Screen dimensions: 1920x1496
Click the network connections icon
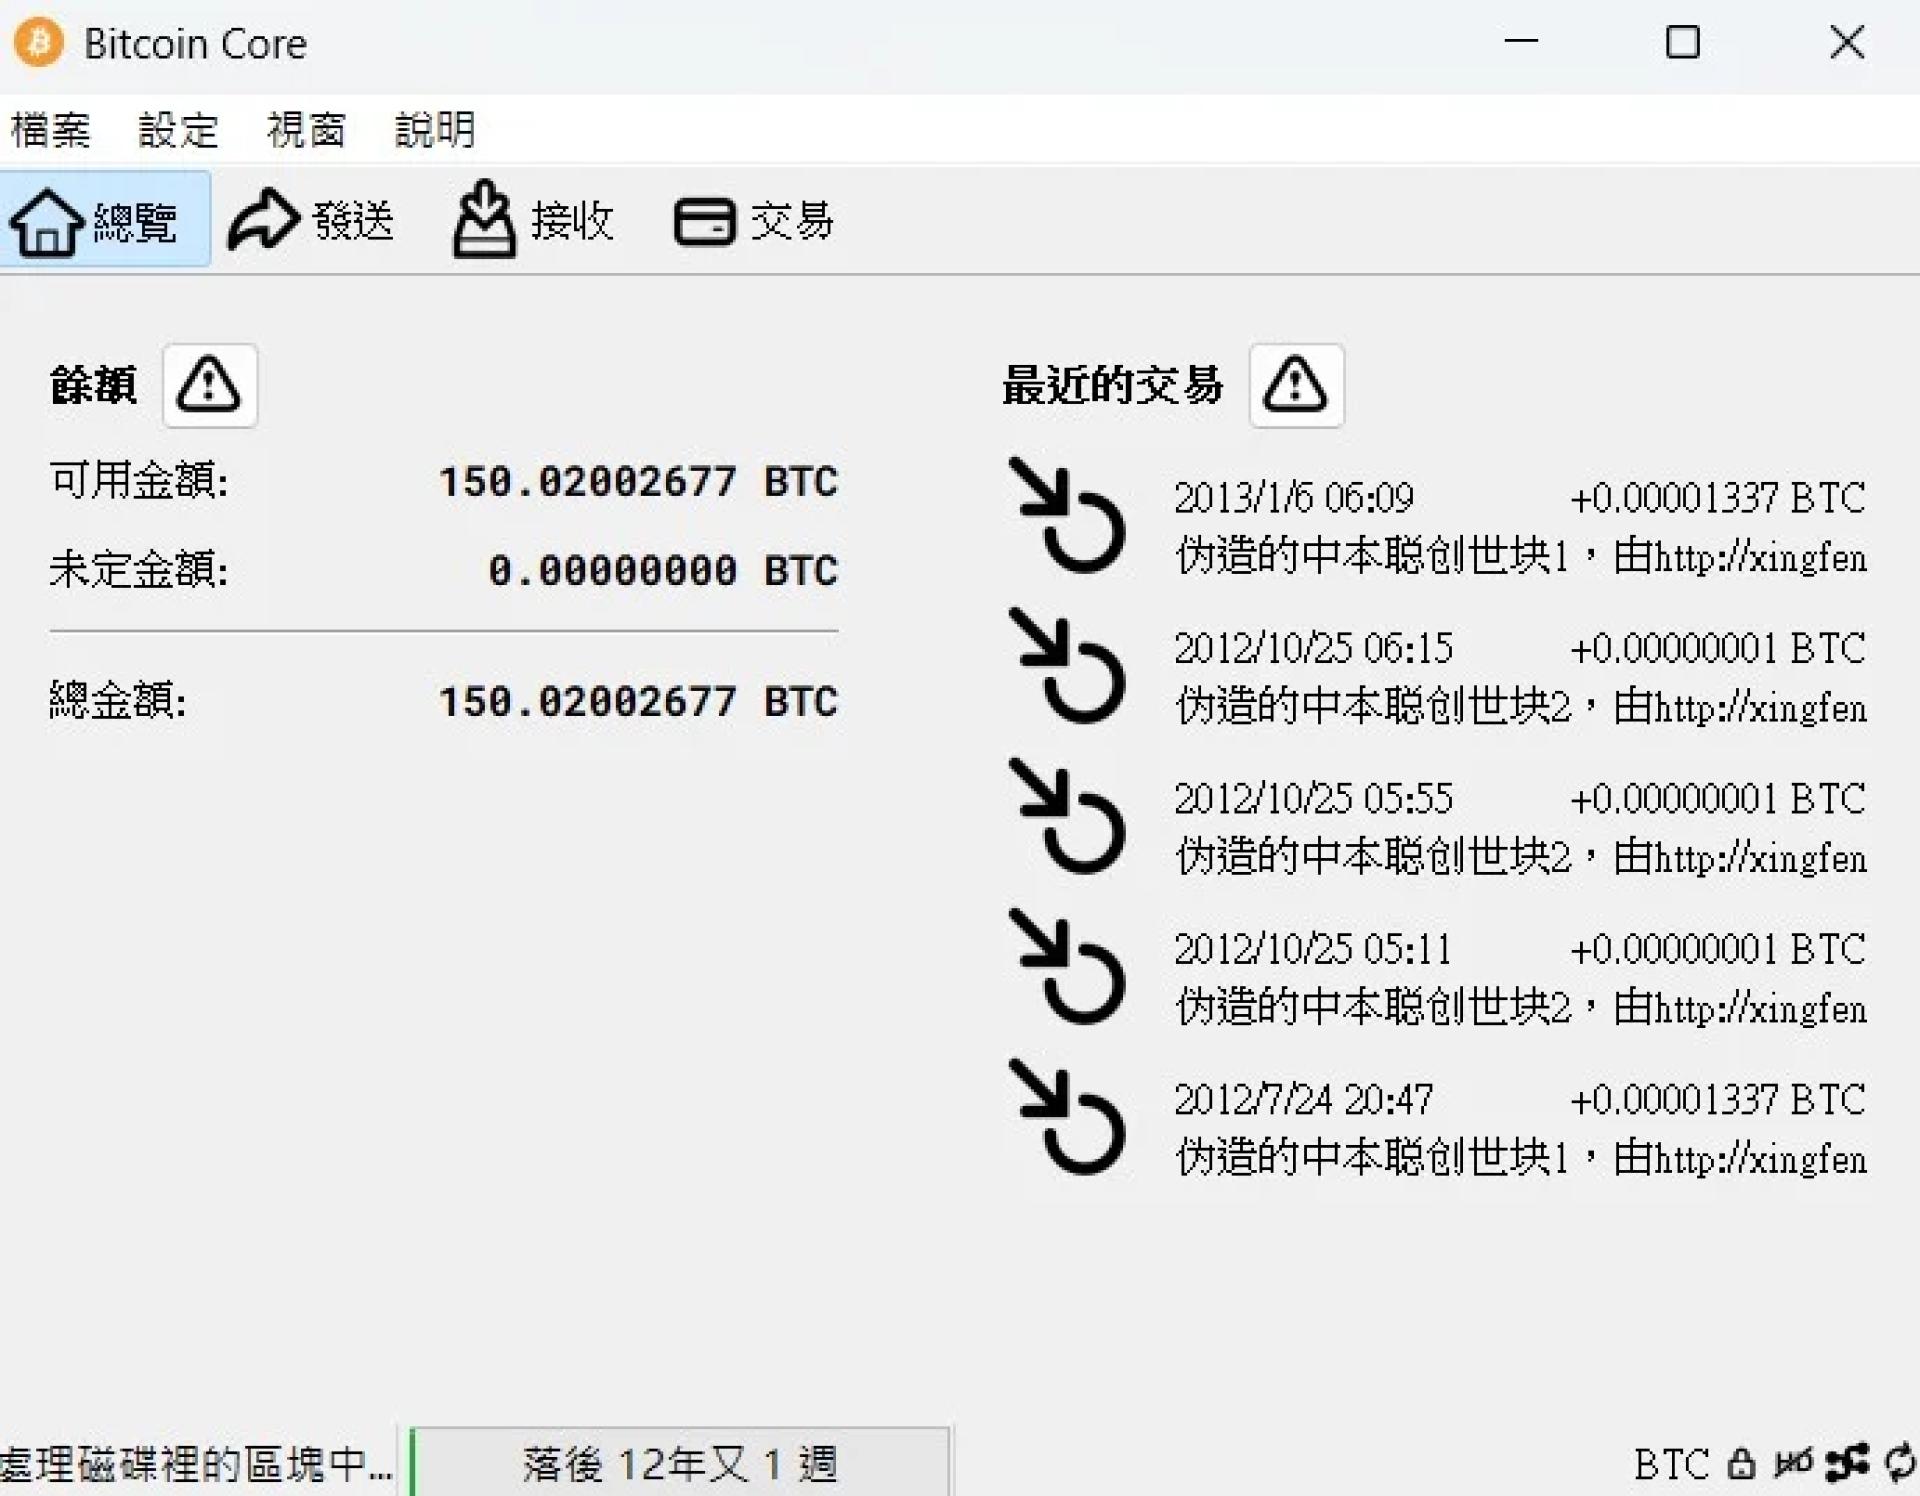[x=1847, y=1463]
